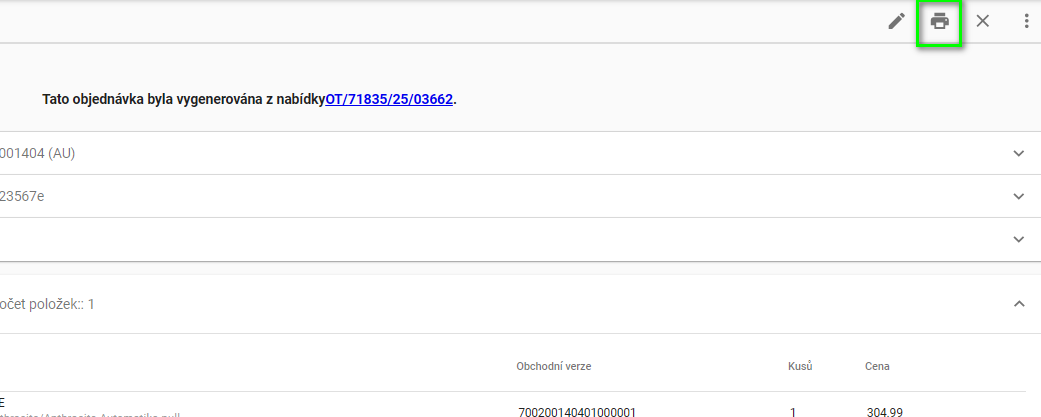Open the three-dot more options menu
This screenshot has height=417, width=1041.
pyautogui.click(x=1026, y=21)
